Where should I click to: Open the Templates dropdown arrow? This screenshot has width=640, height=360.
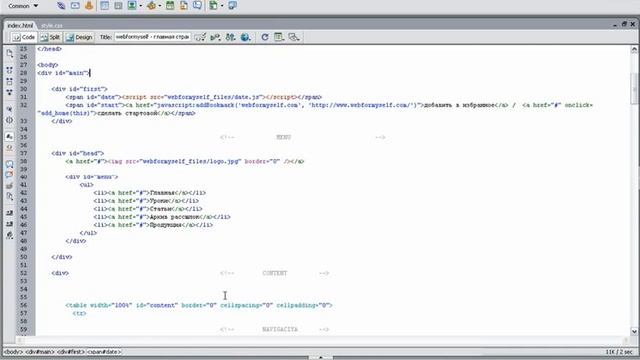[x=222, y=6]
